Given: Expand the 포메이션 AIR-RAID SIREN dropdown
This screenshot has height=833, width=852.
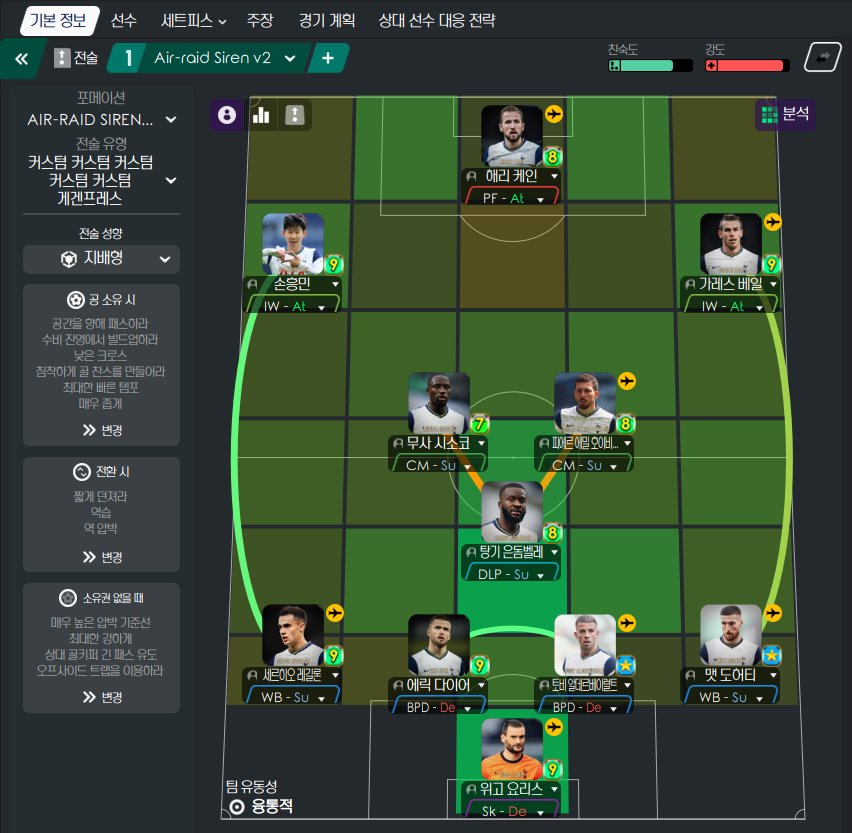Looking at the screenshot, I should coord(101,119).
